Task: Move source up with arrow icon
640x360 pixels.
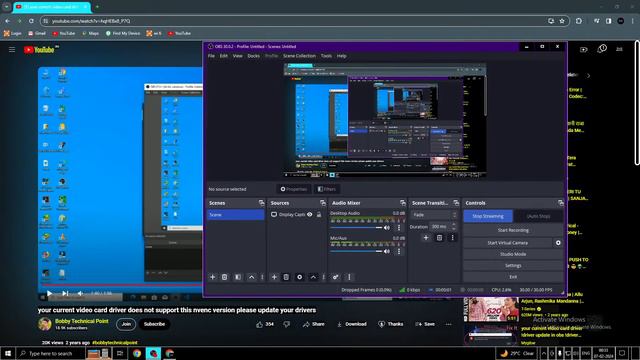Action: pos(313,277)
